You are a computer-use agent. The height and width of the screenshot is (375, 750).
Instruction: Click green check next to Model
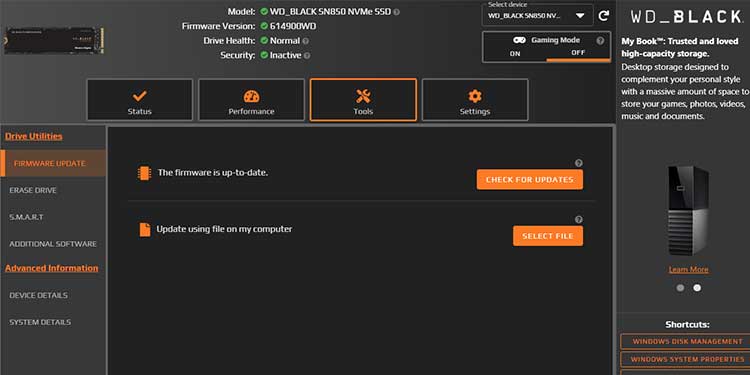[264, 11]
